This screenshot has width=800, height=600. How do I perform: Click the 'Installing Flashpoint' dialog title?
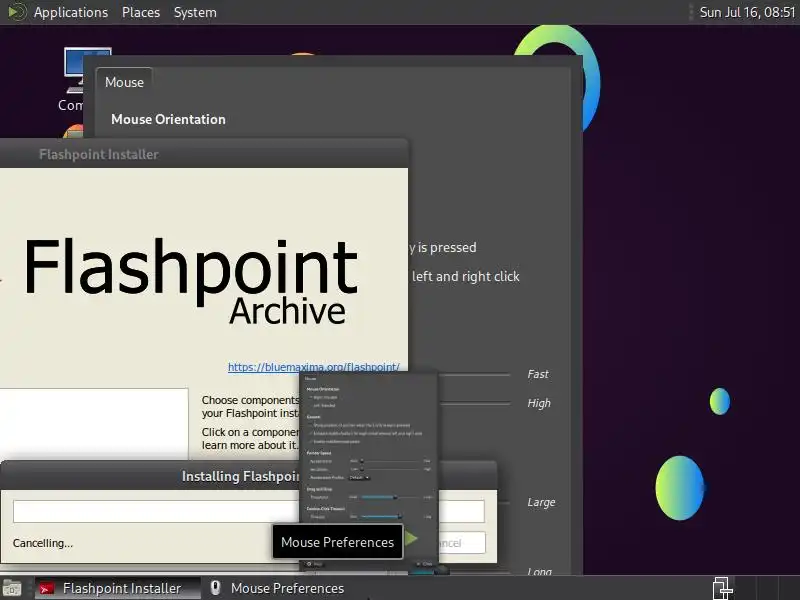(x=241, y=476)
